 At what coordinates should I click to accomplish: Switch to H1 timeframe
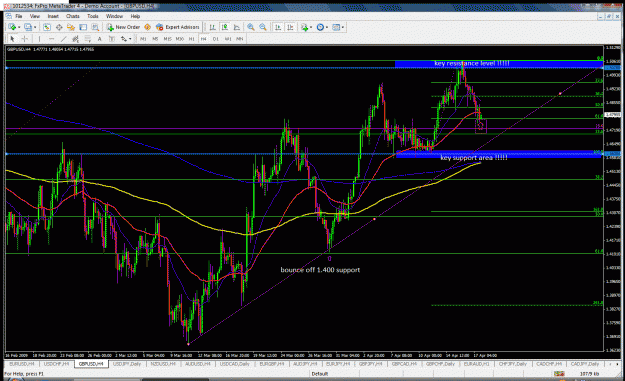(x=192, y=39)
